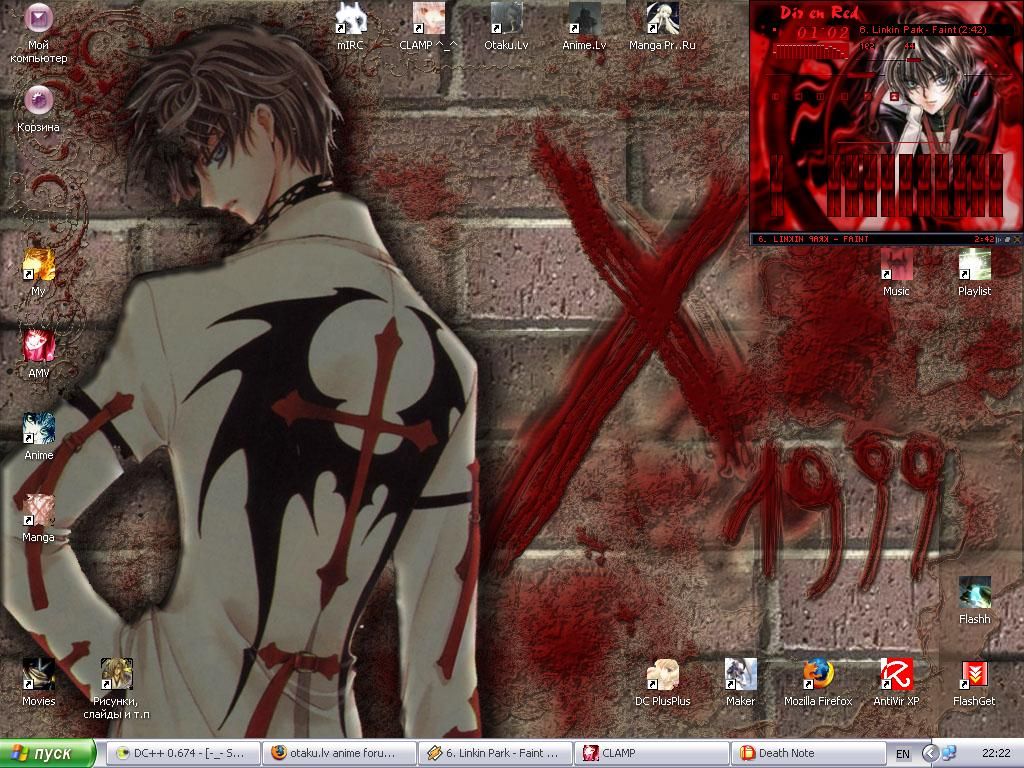Image resolution: width=1024 pixels, height=768 pixels.
Task: Open the пуск Start menu
Action: point(48,753)
